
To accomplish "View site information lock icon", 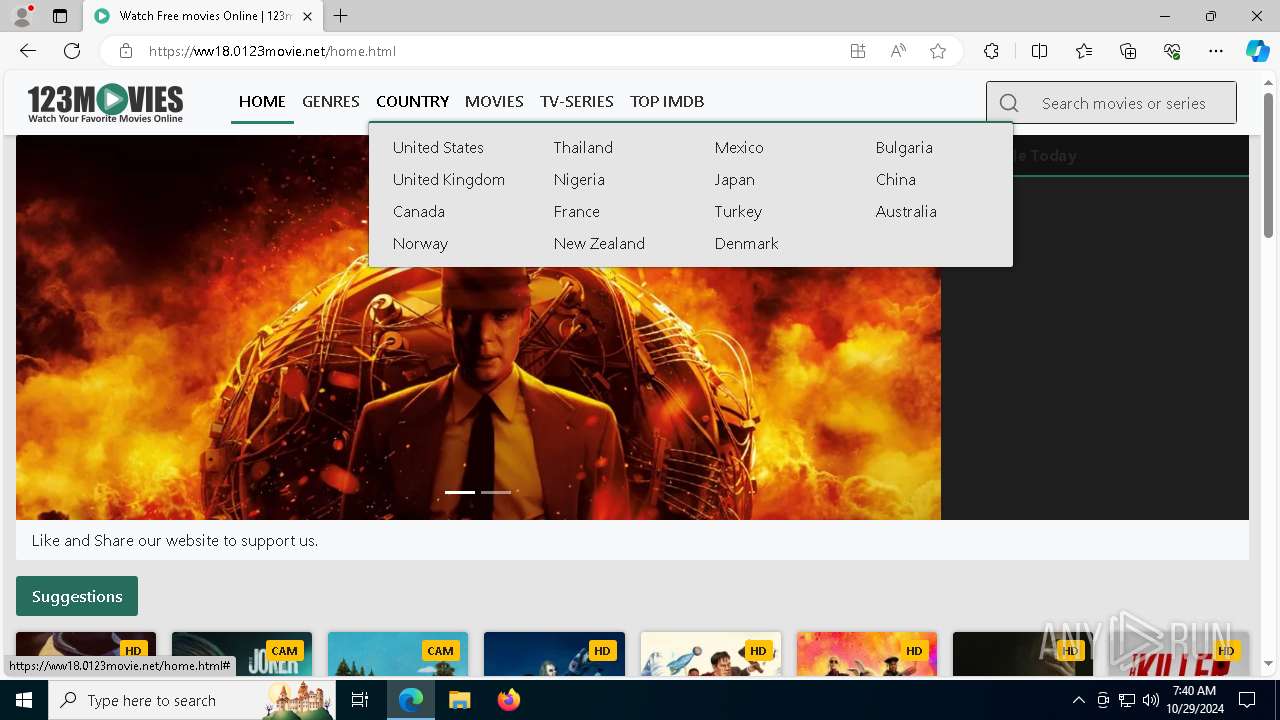I will coord(126,51).
